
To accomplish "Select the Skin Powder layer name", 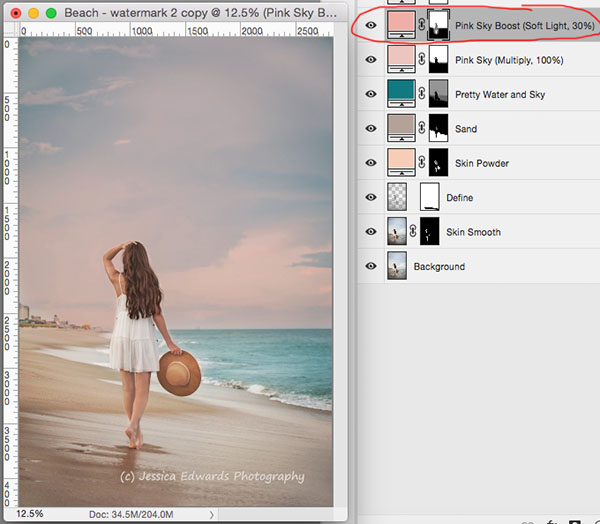I will (482, 163).
